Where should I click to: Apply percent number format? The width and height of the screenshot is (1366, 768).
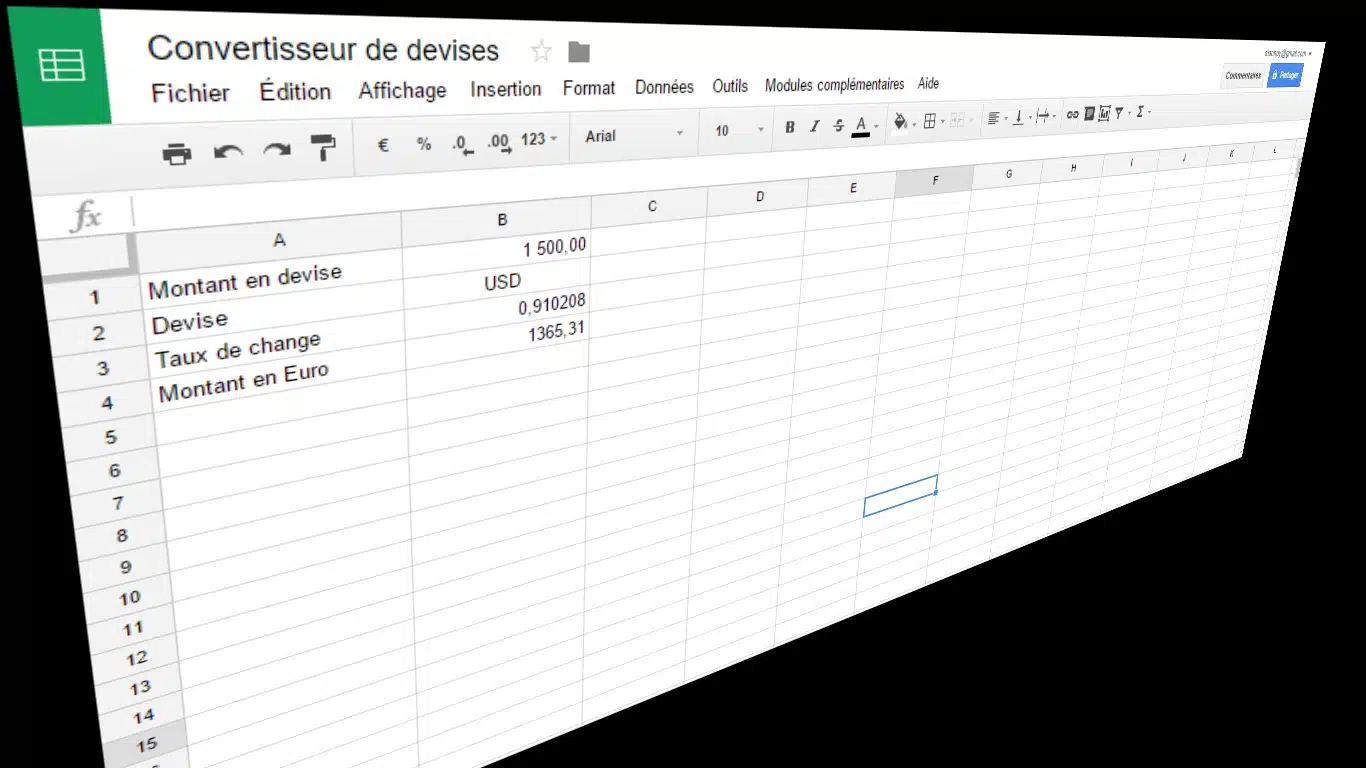click(424, 144)
